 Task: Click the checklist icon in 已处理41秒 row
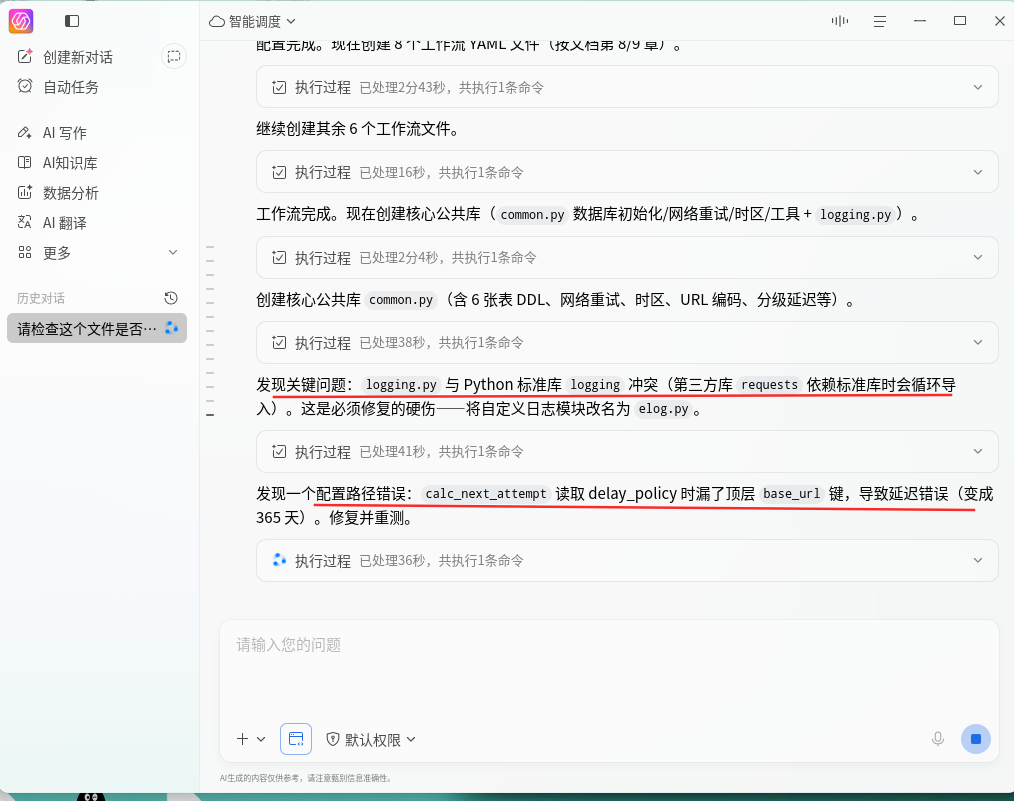[x=279, y=452]
